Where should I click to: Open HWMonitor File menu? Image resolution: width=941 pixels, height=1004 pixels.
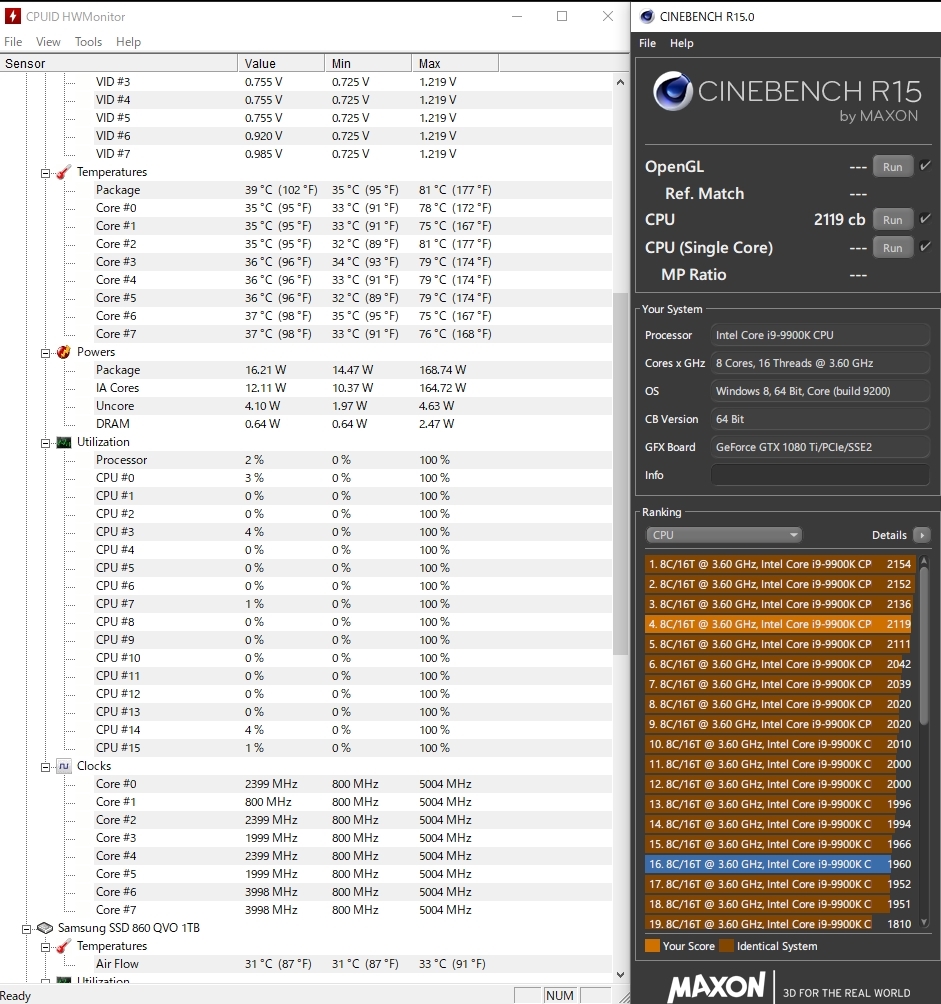[x=13, y=42]
